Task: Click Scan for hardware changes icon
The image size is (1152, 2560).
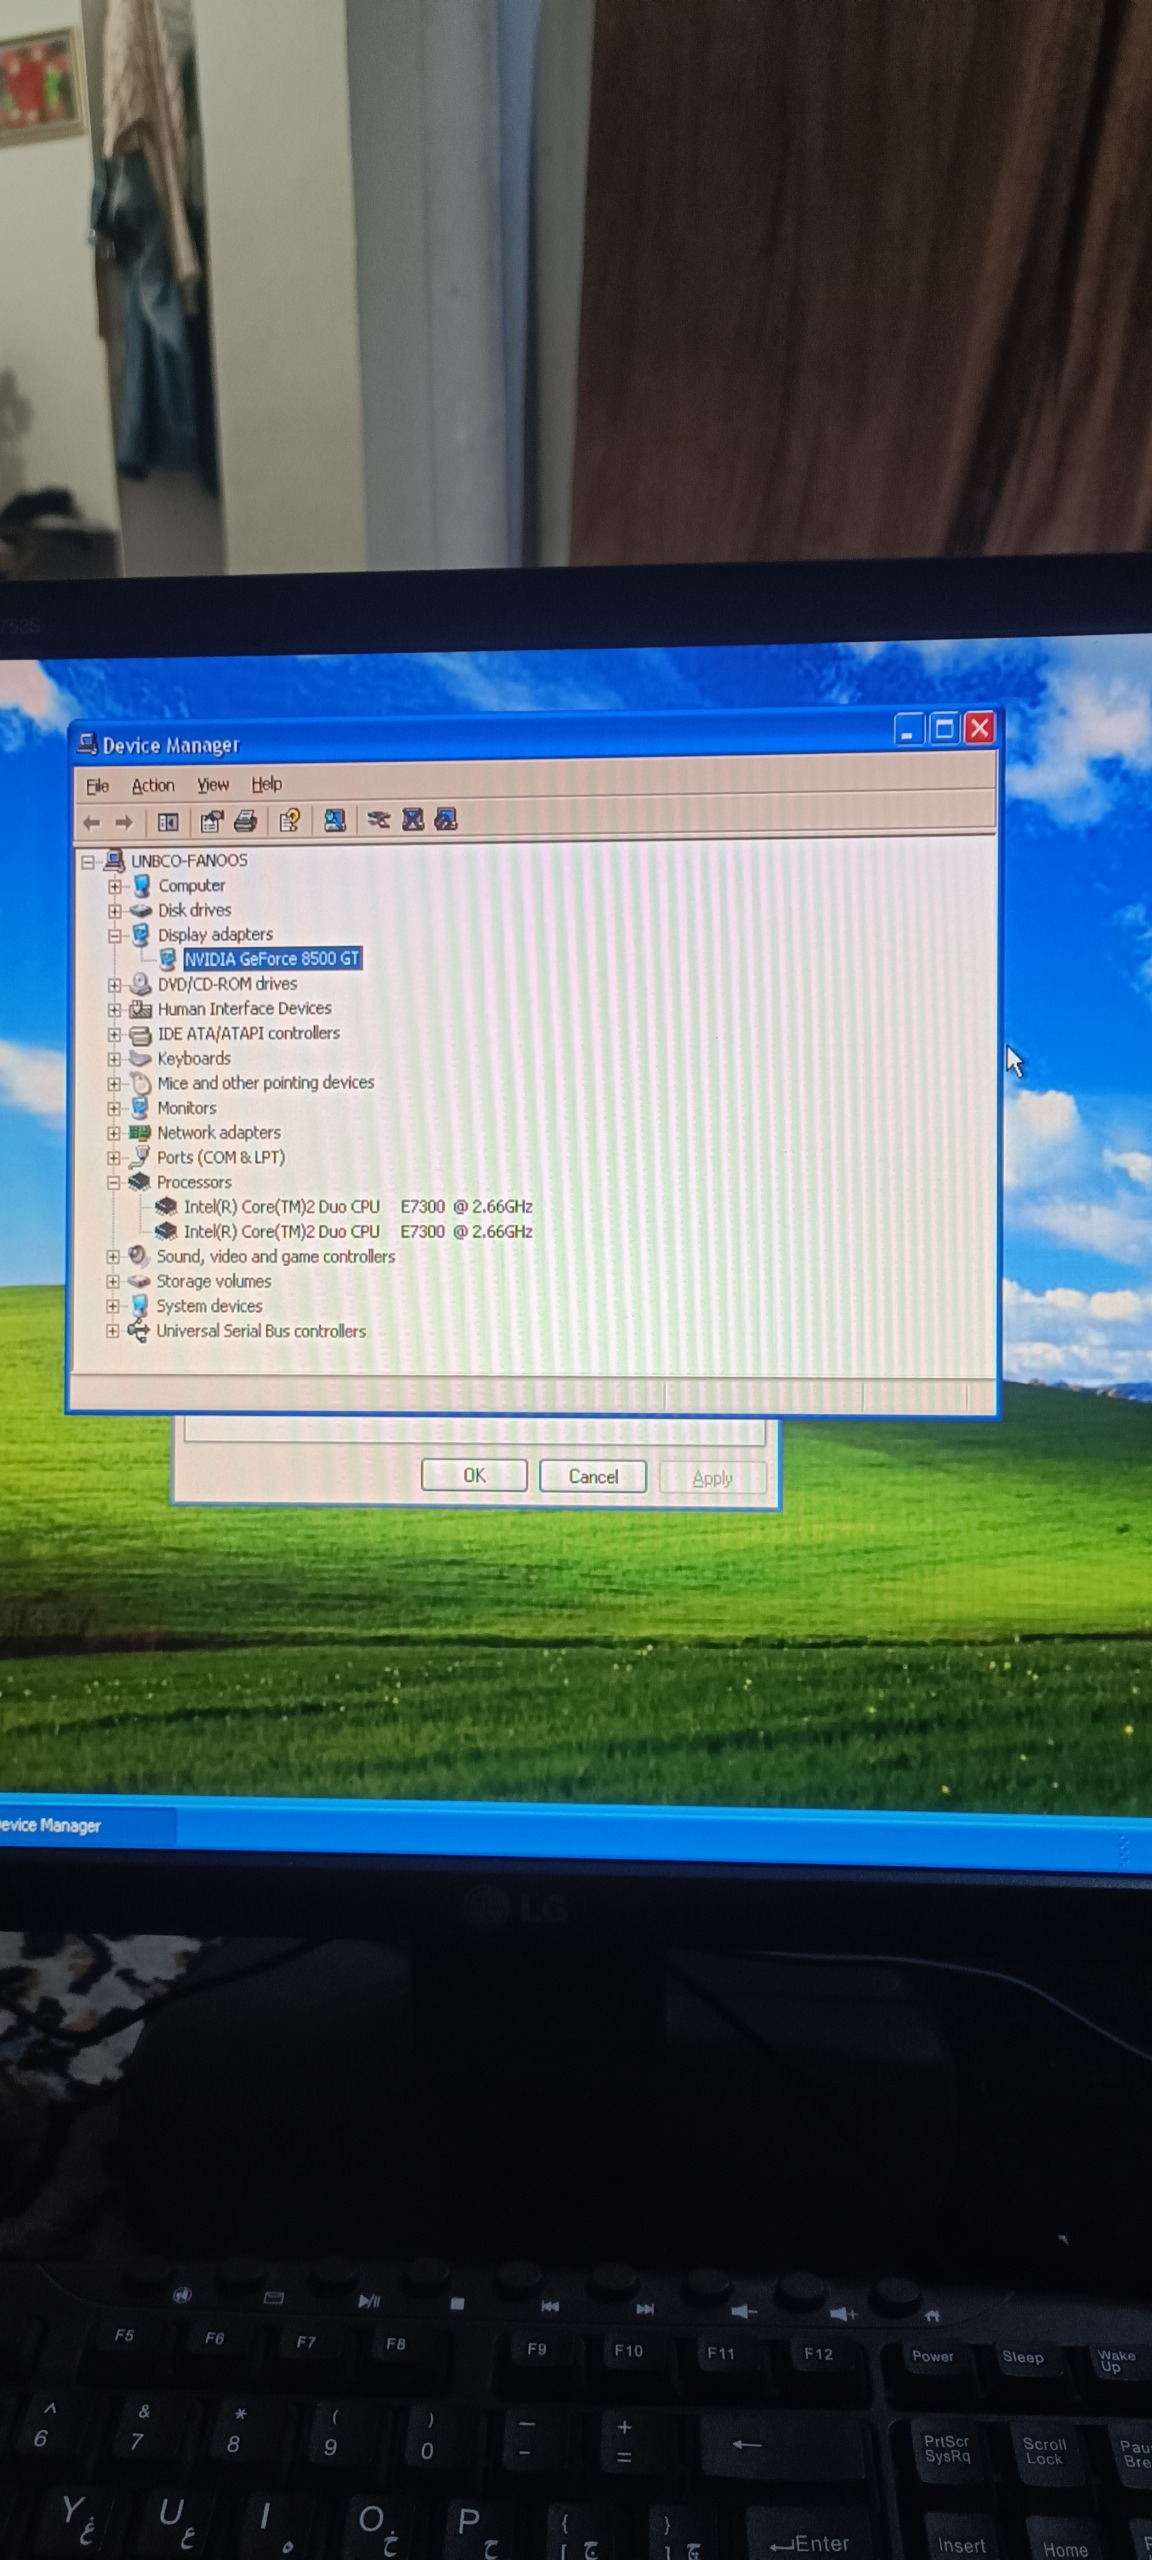Action: 334,820
